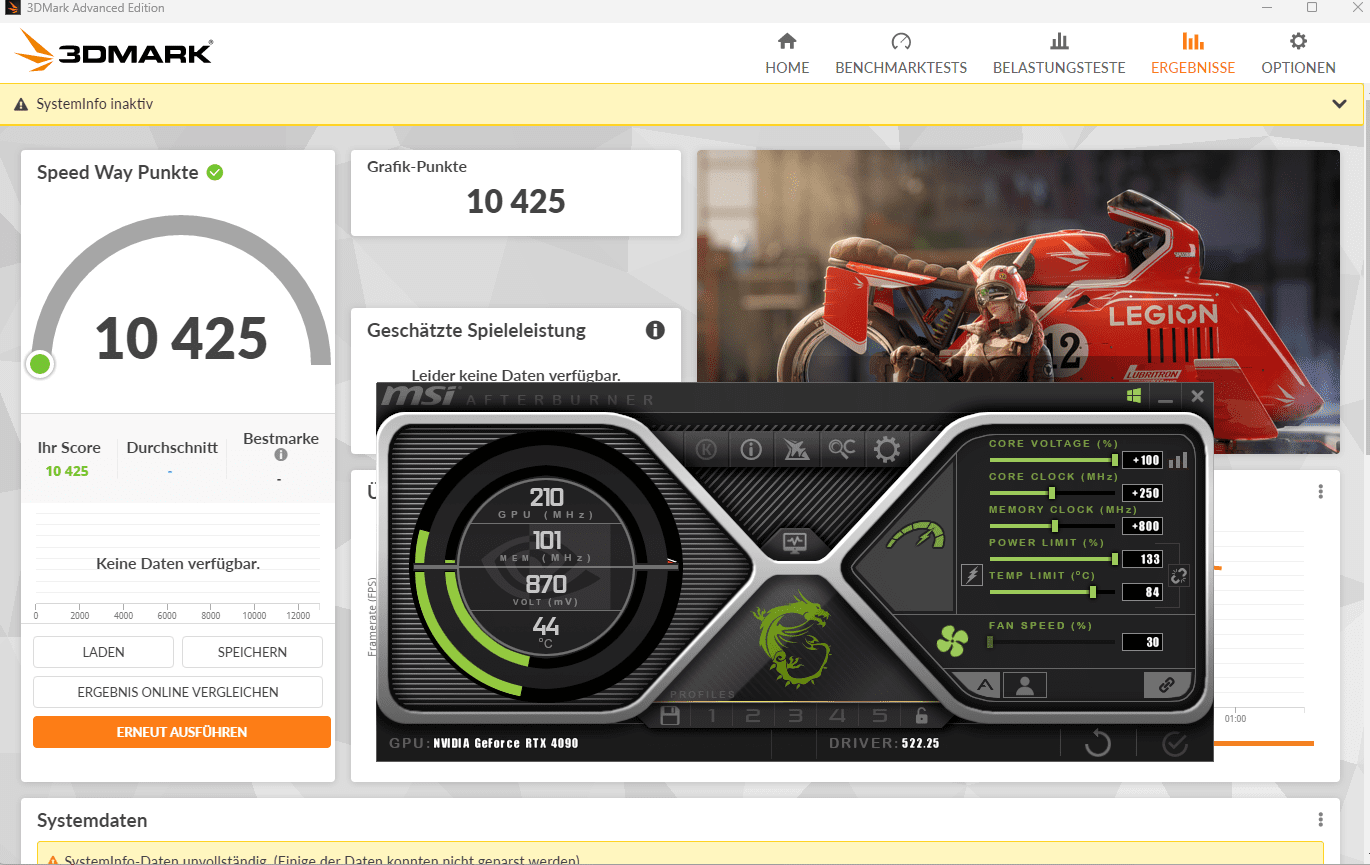1370x865 pixels.
Task: Toggle linking power and temp limits
Action: (x=1178, y=576)
